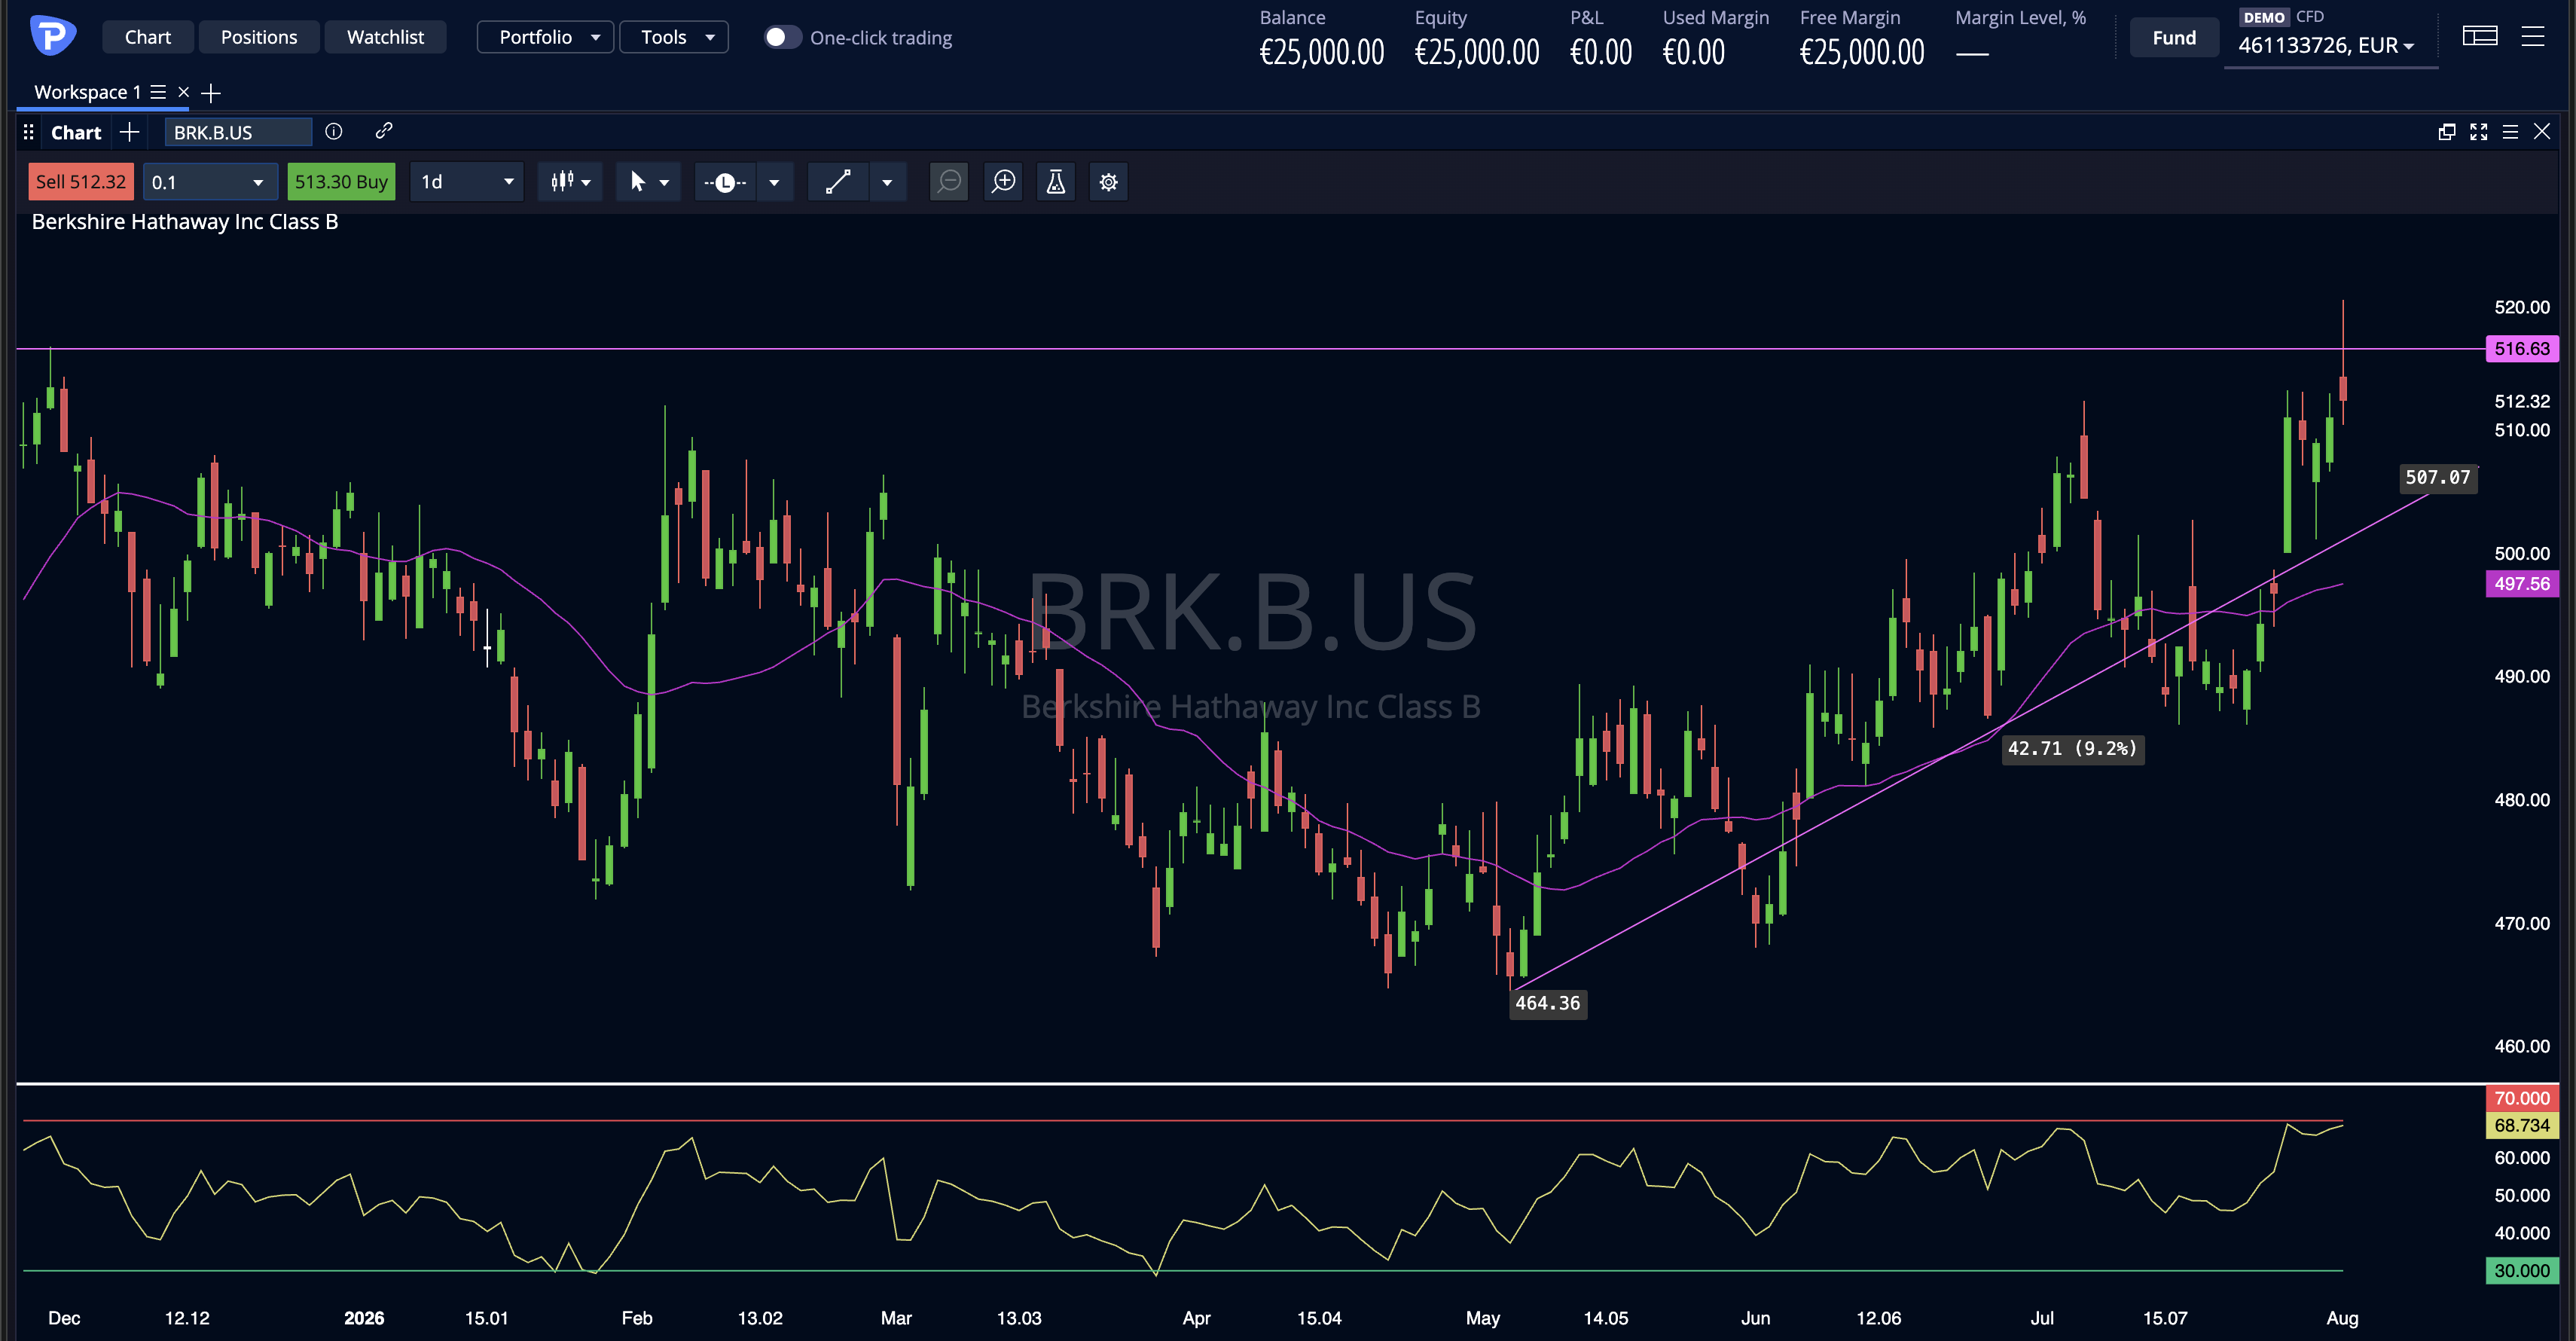Click the 497.56 moving average price label
Image resolution: width=2576 pixels, height=1341 pixels.
click(x=2522, y=584)
